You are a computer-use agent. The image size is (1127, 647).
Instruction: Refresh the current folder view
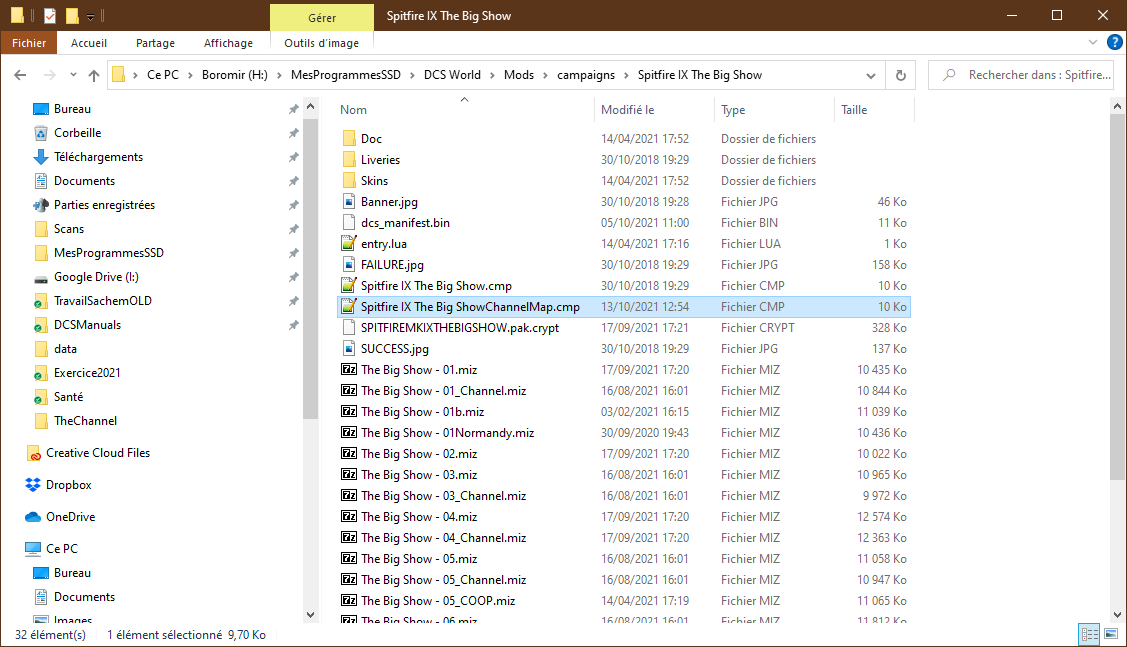901,75
